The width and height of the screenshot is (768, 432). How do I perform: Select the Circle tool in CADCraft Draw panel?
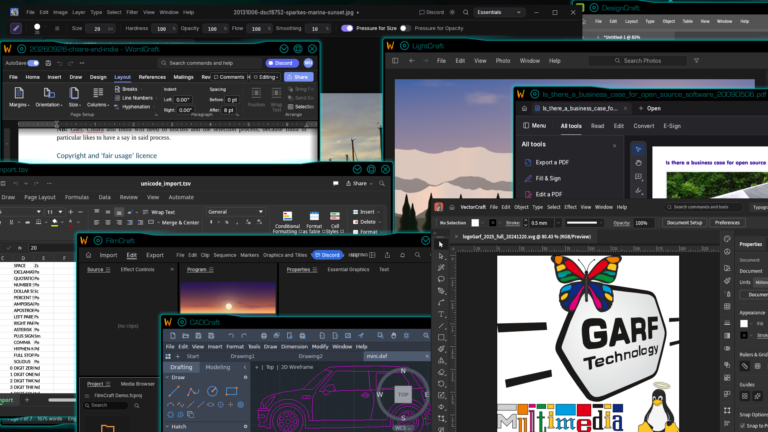point(212,391)
